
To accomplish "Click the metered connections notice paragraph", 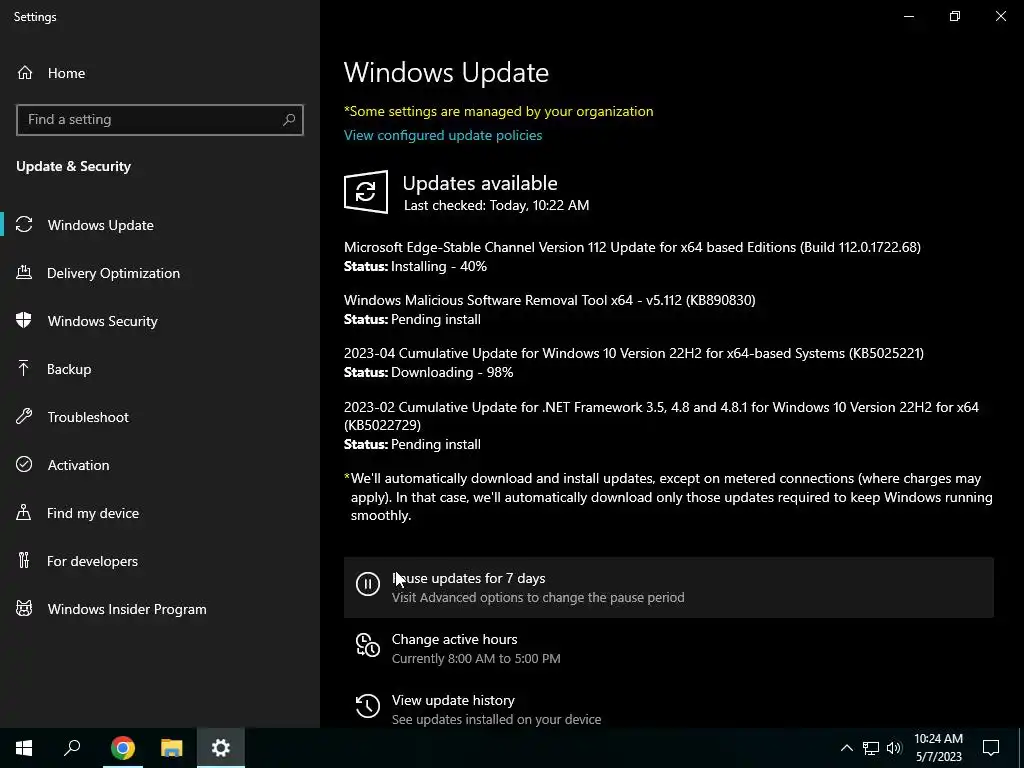I will [x=669, y=497].
